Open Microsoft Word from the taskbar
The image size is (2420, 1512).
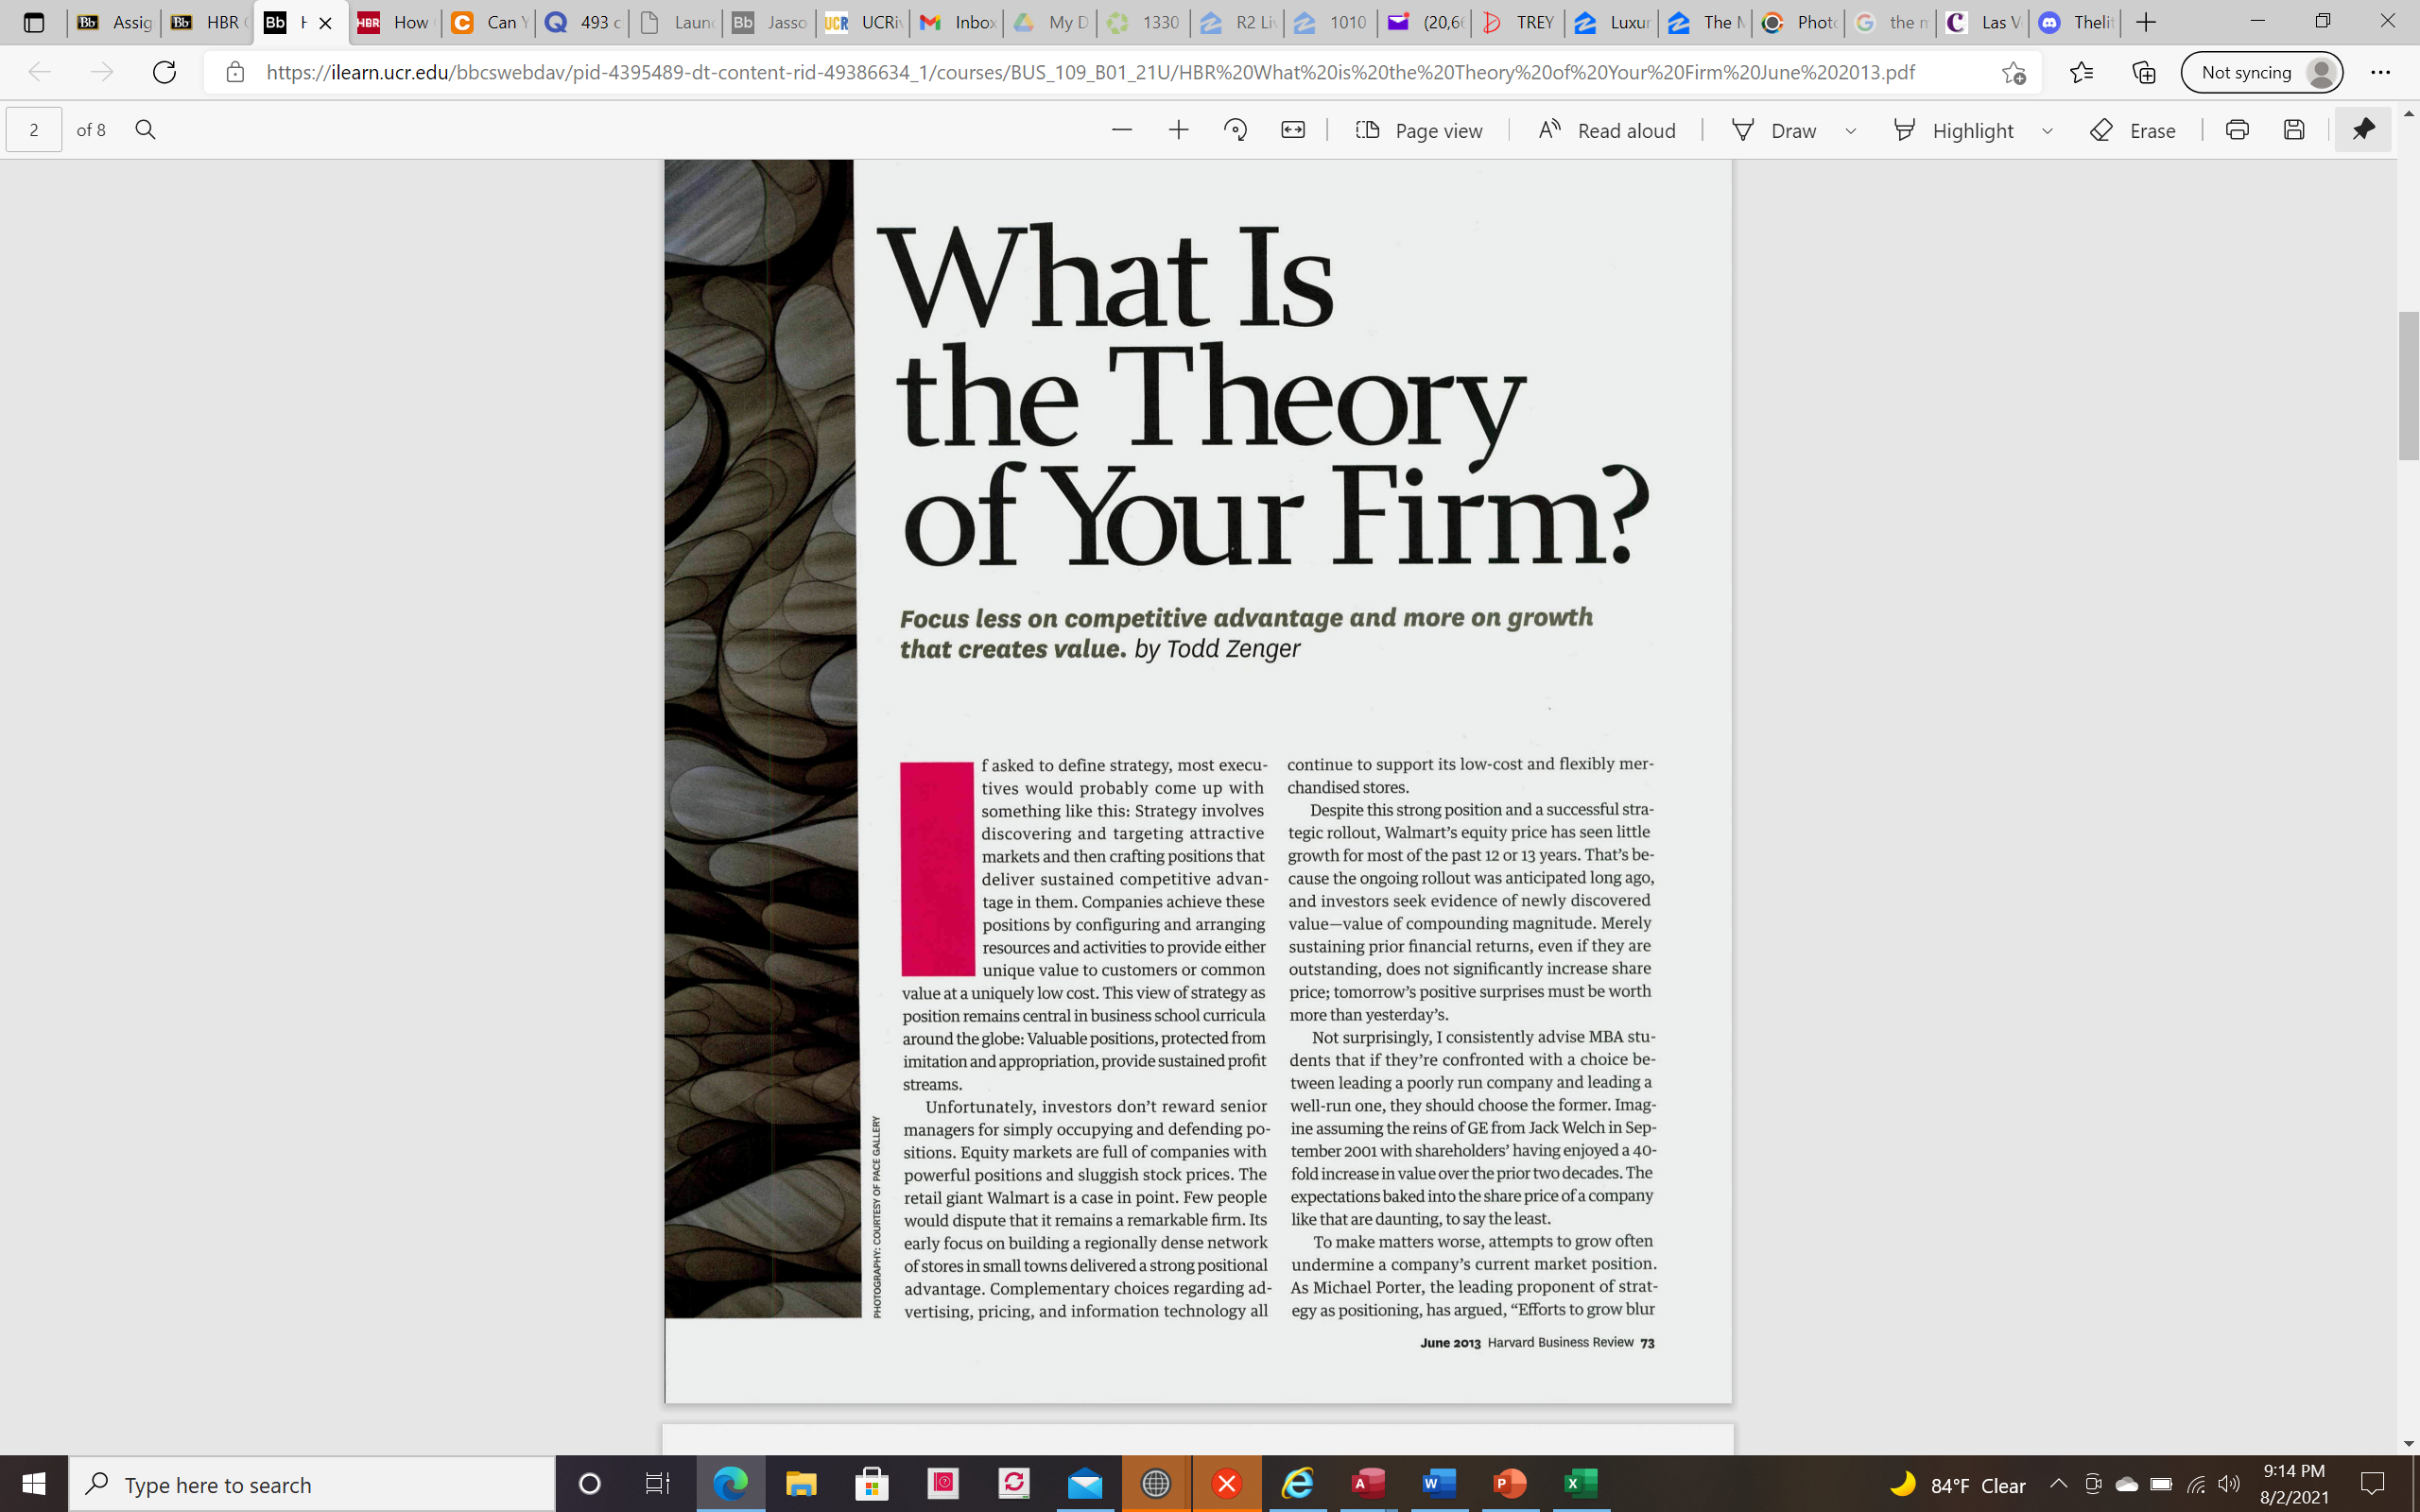pos(1438,1484)
